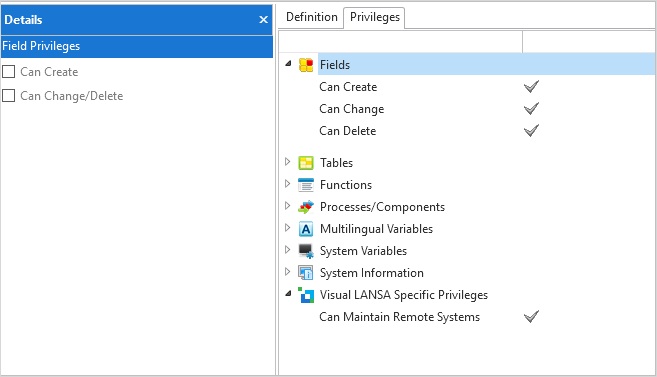Image resolution: width=657 pixels, height=377 pixels.
Task: Expand the System Variables node
Action: click(x=287, y=250)
